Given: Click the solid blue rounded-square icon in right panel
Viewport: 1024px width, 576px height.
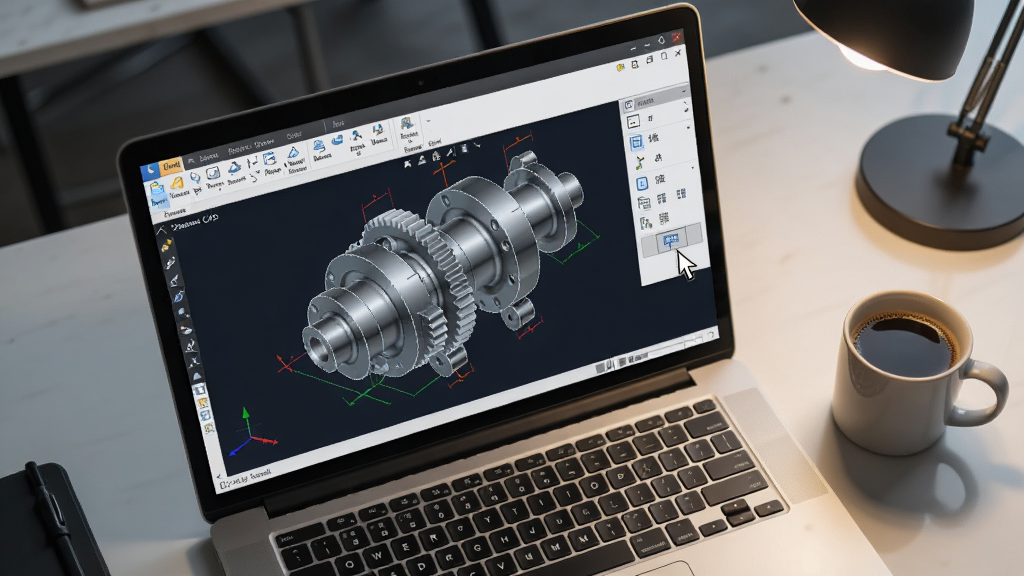Looking at the screenshot, I should point(642,184).
